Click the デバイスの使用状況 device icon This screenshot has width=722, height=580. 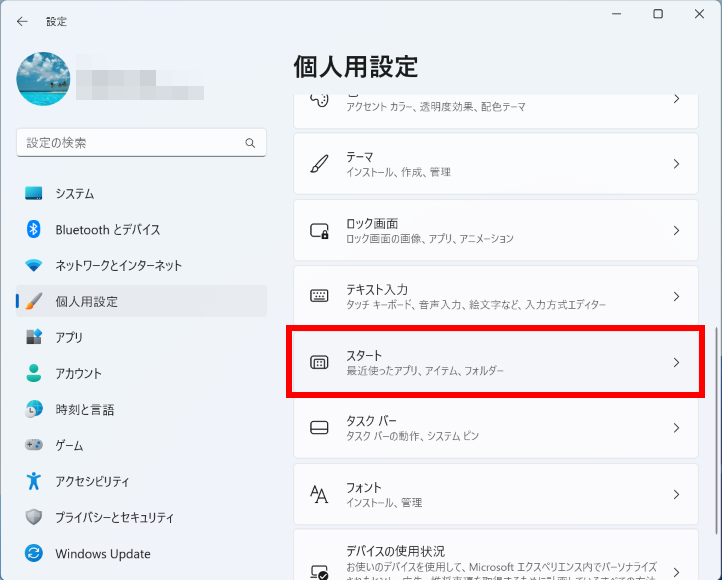pos(319,572)
